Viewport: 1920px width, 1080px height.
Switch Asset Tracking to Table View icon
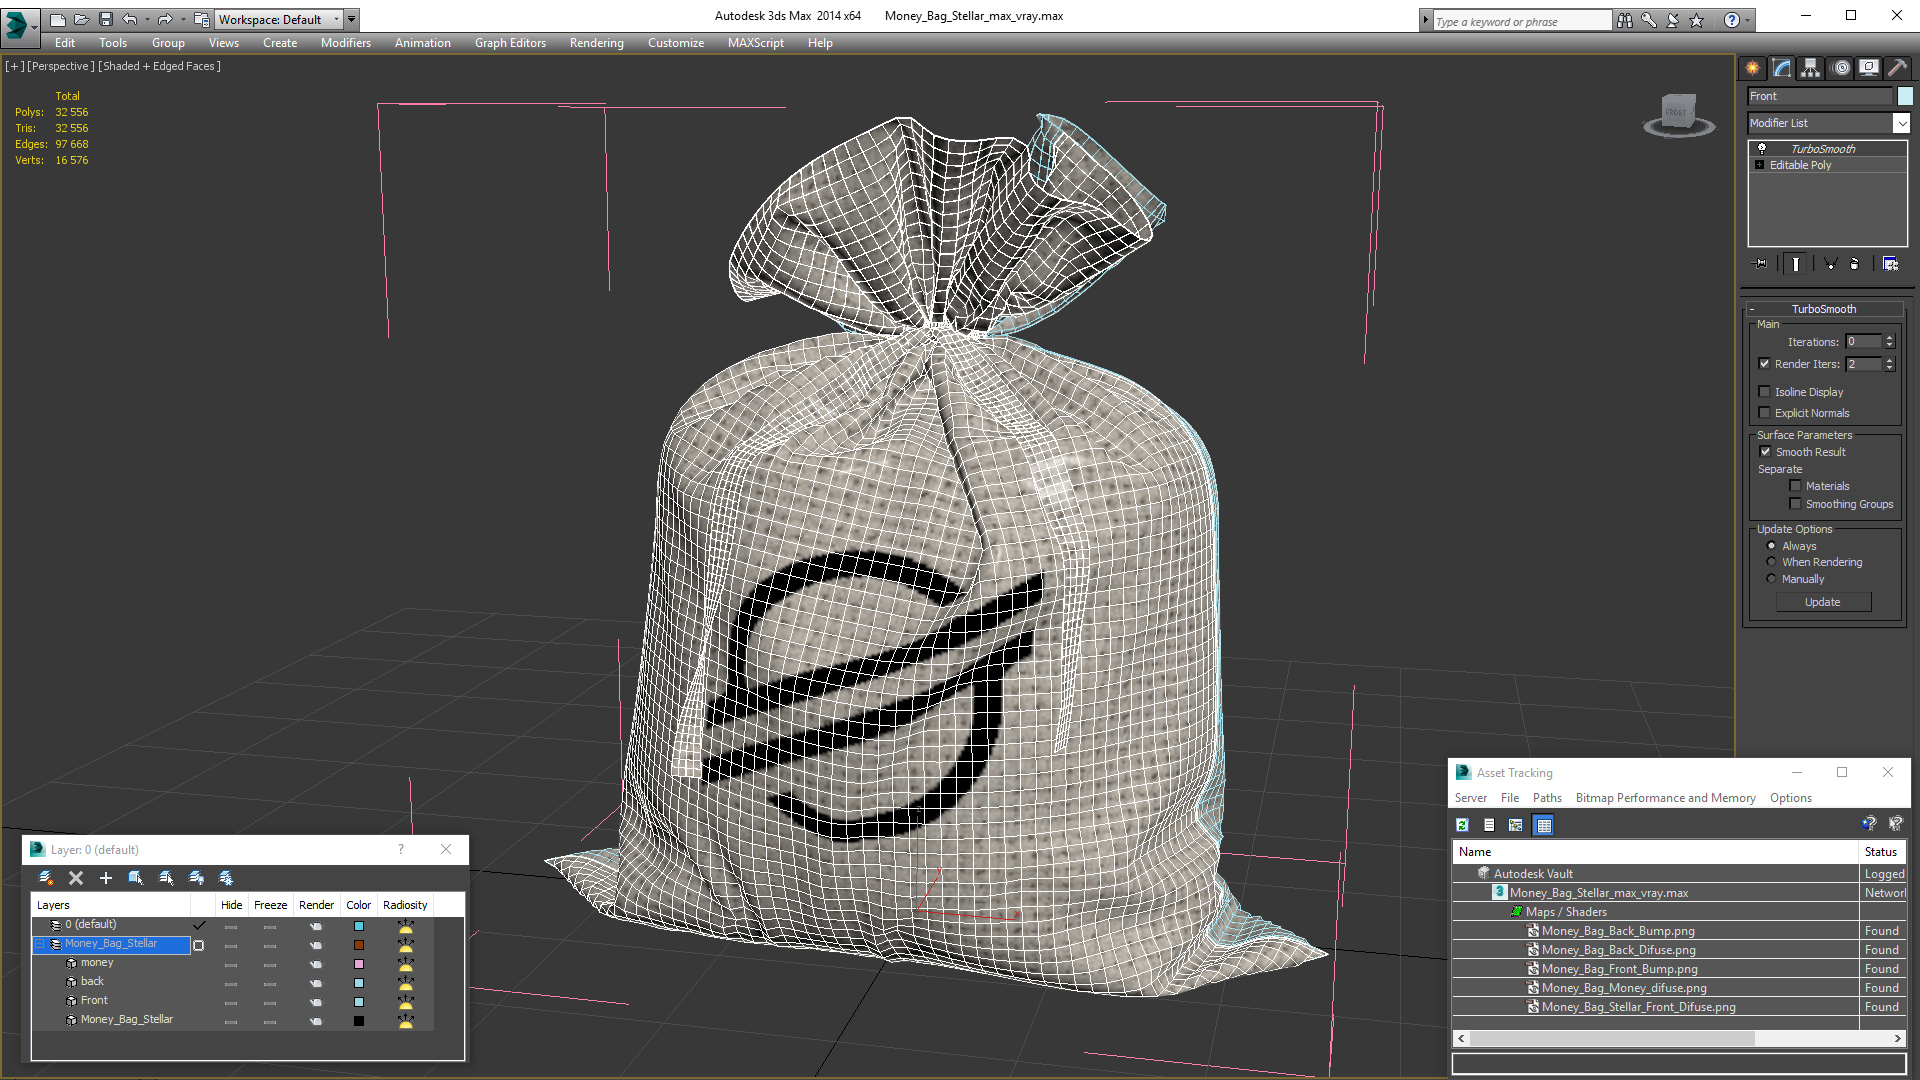(x=1543, y=825)
